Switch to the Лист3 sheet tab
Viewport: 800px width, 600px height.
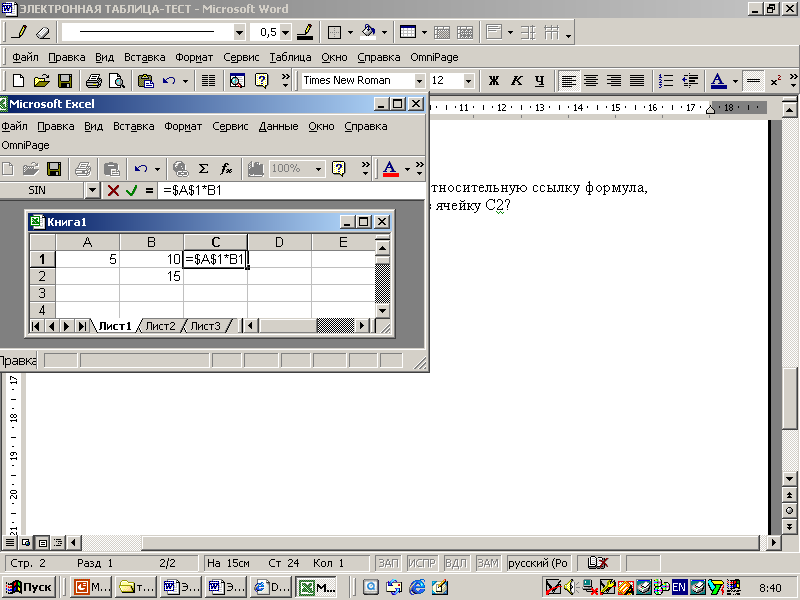pos(206,326)
